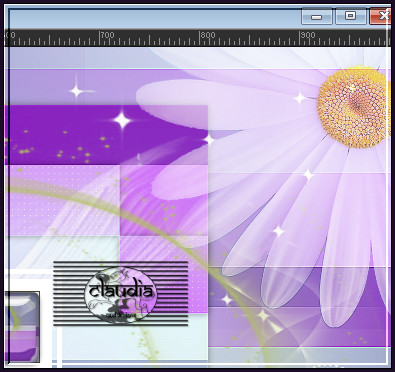
Task: Click the sparkle at bottom of purple band
Action: pos(262,315)
